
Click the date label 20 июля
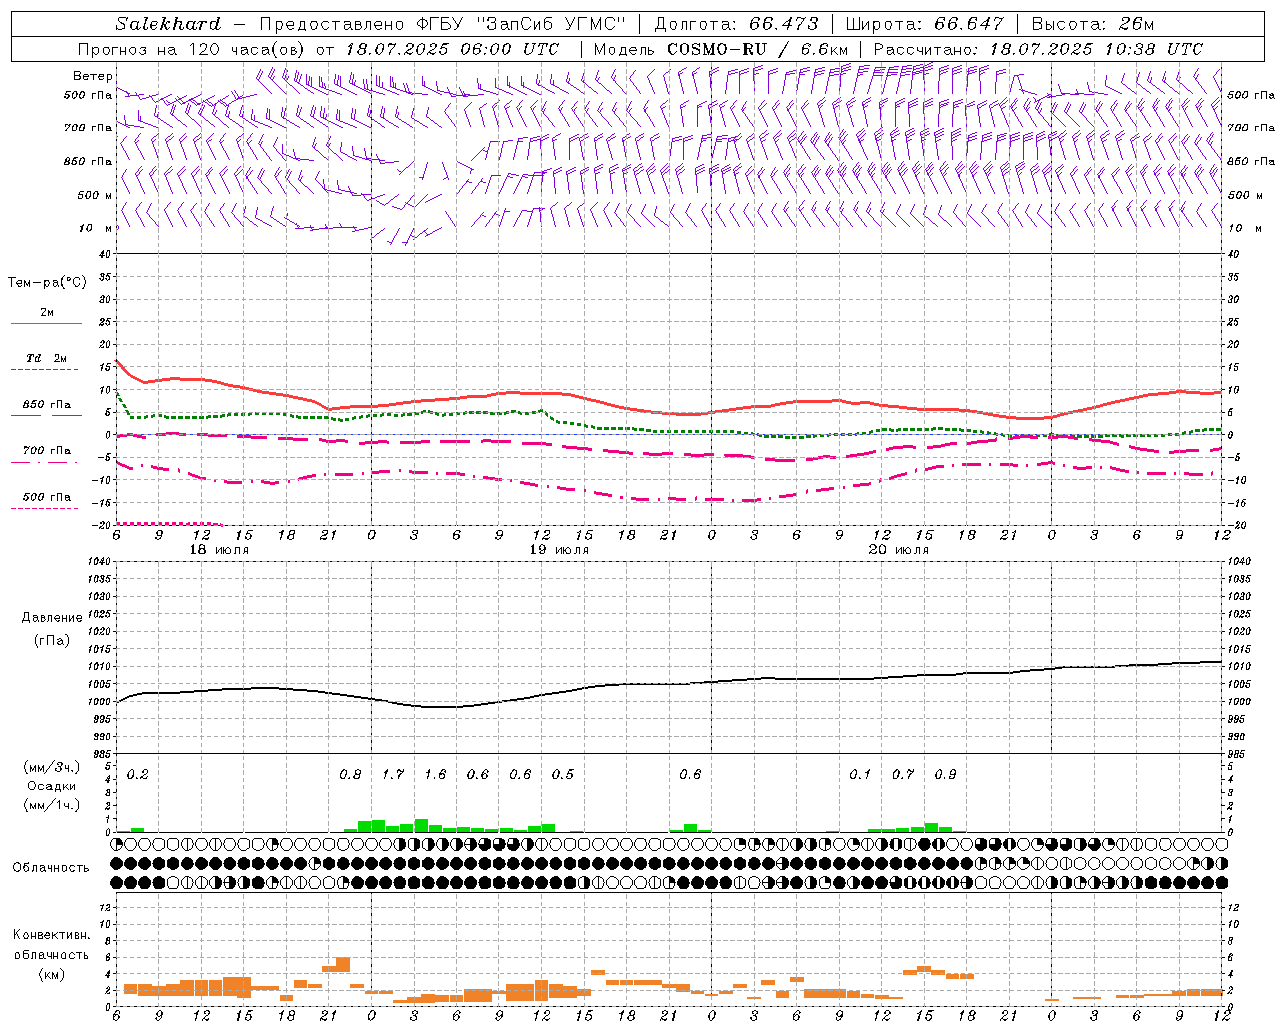coord(898,550)
